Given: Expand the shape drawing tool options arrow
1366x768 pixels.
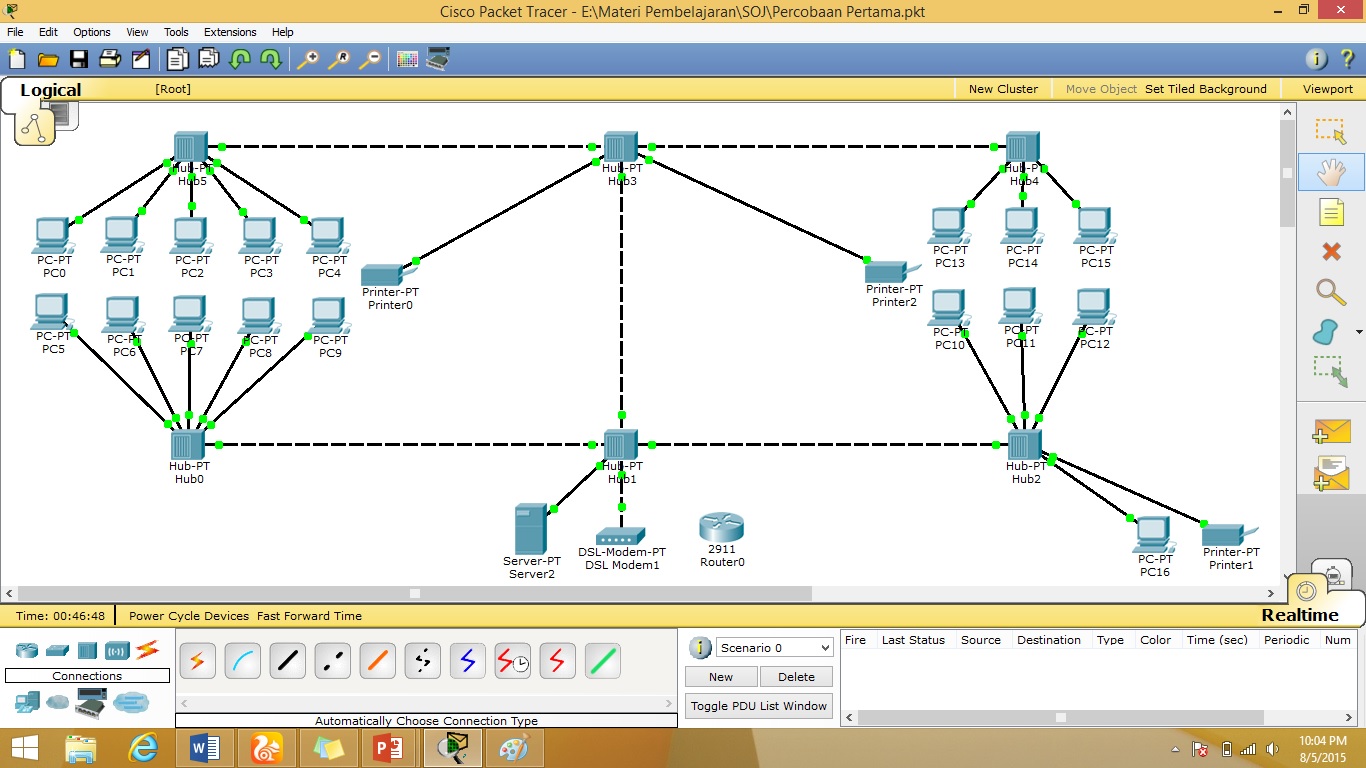Looking at the screenshot, I should [1357, 331].
